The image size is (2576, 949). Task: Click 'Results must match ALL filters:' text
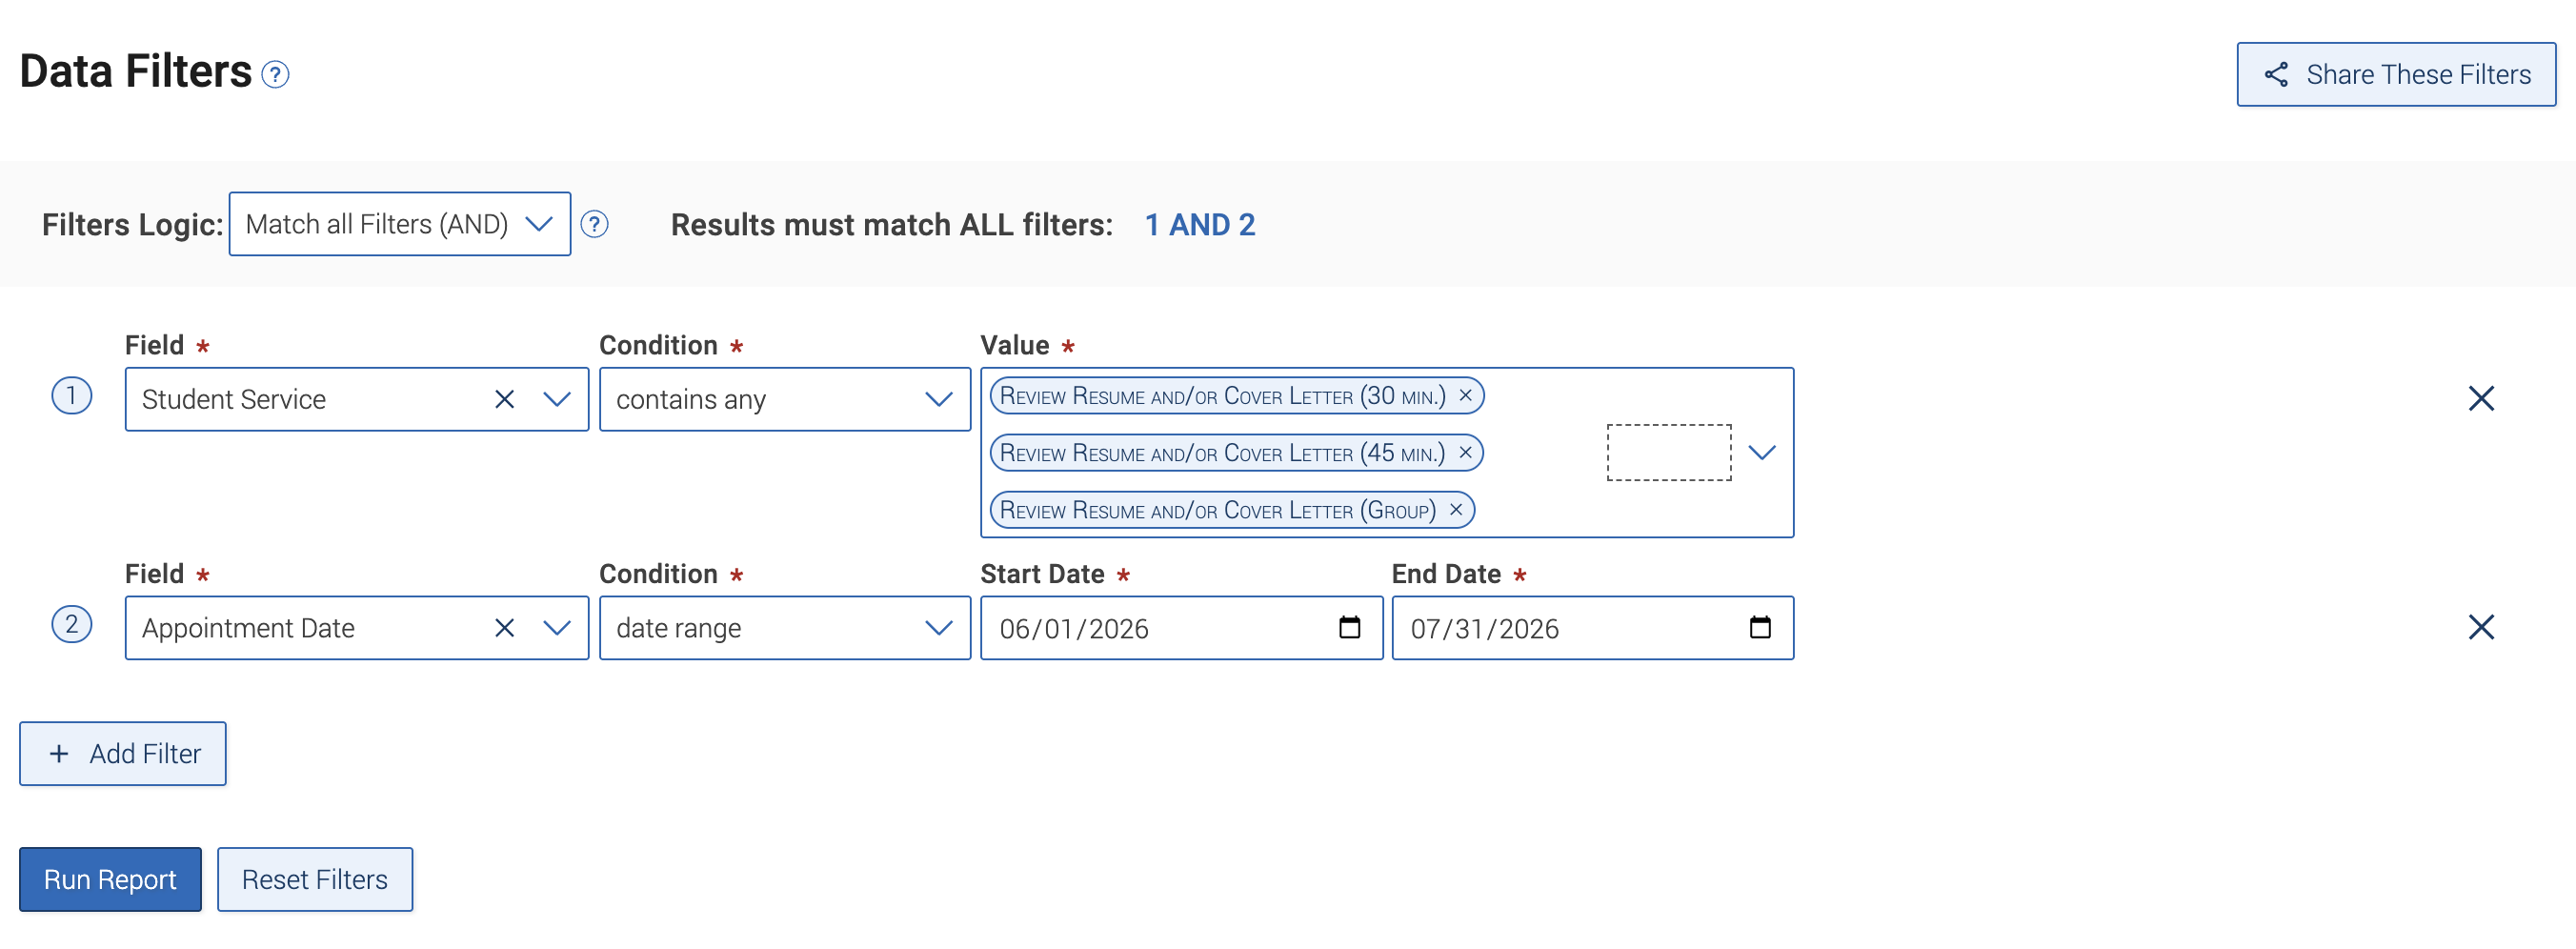891,225
